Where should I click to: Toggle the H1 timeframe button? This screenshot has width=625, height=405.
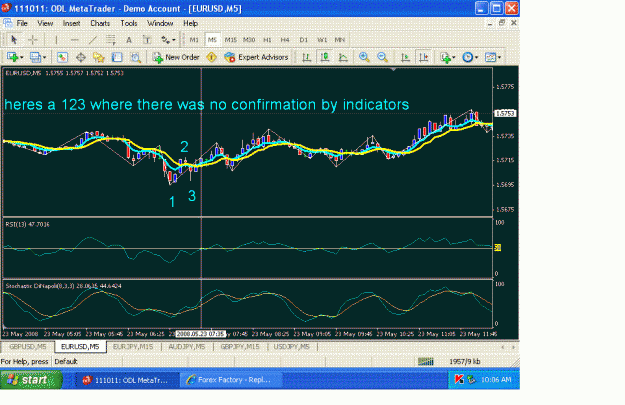pyautogui.click(x=267, y=40)
